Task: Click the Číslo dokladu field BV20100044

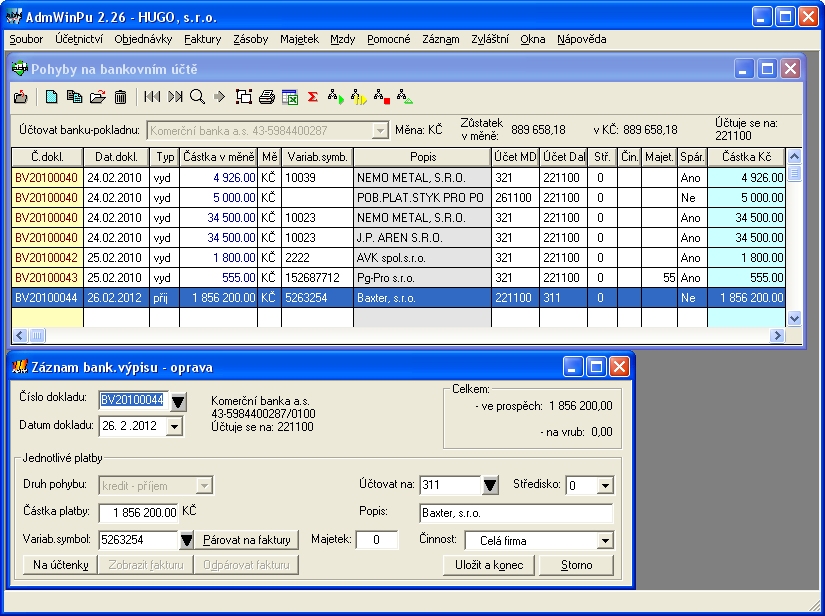Action: pyautogui.click(x=134, y=400)
